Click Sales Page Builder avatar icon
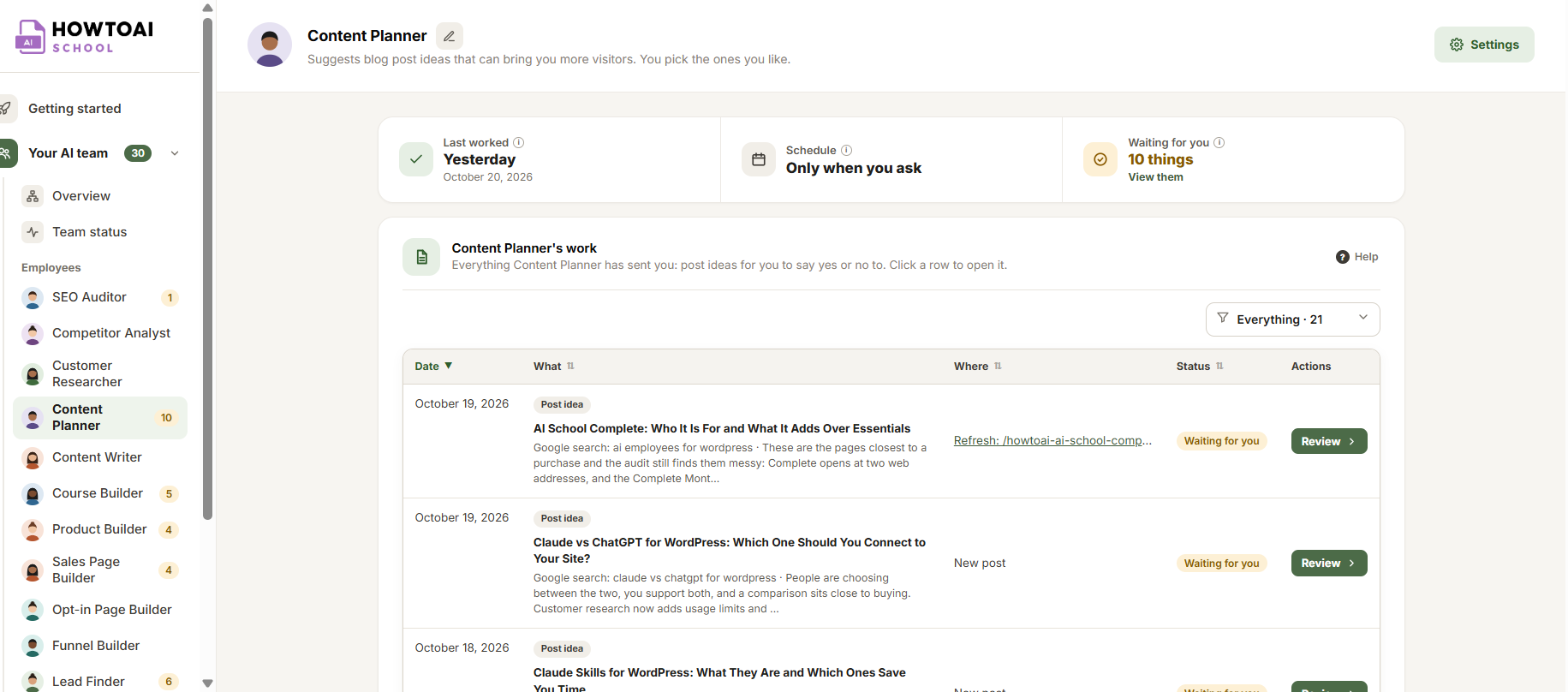 (33, 570)
